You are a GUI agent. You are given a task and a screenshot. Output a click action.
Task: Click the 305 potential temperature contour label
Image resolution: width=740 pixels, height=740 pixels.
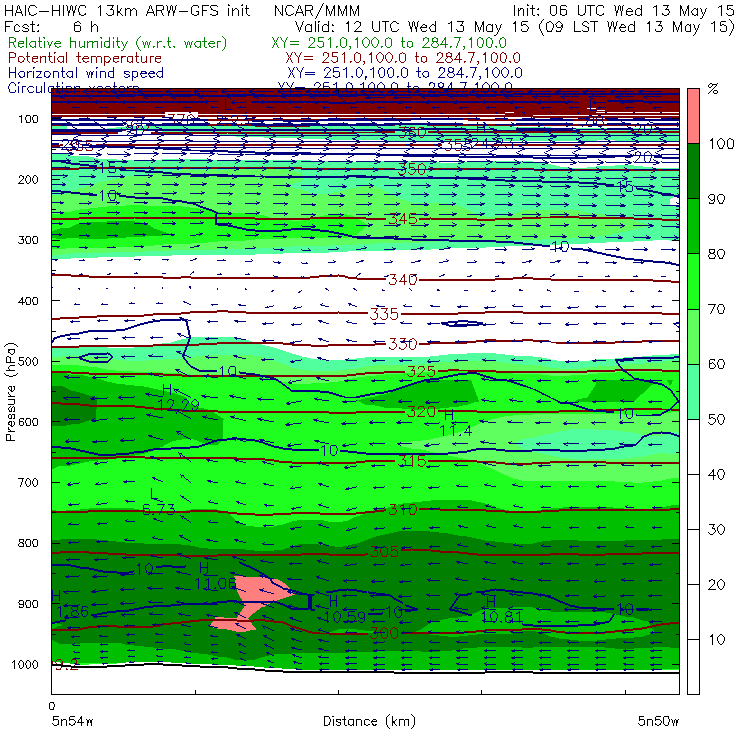(384, 552)
